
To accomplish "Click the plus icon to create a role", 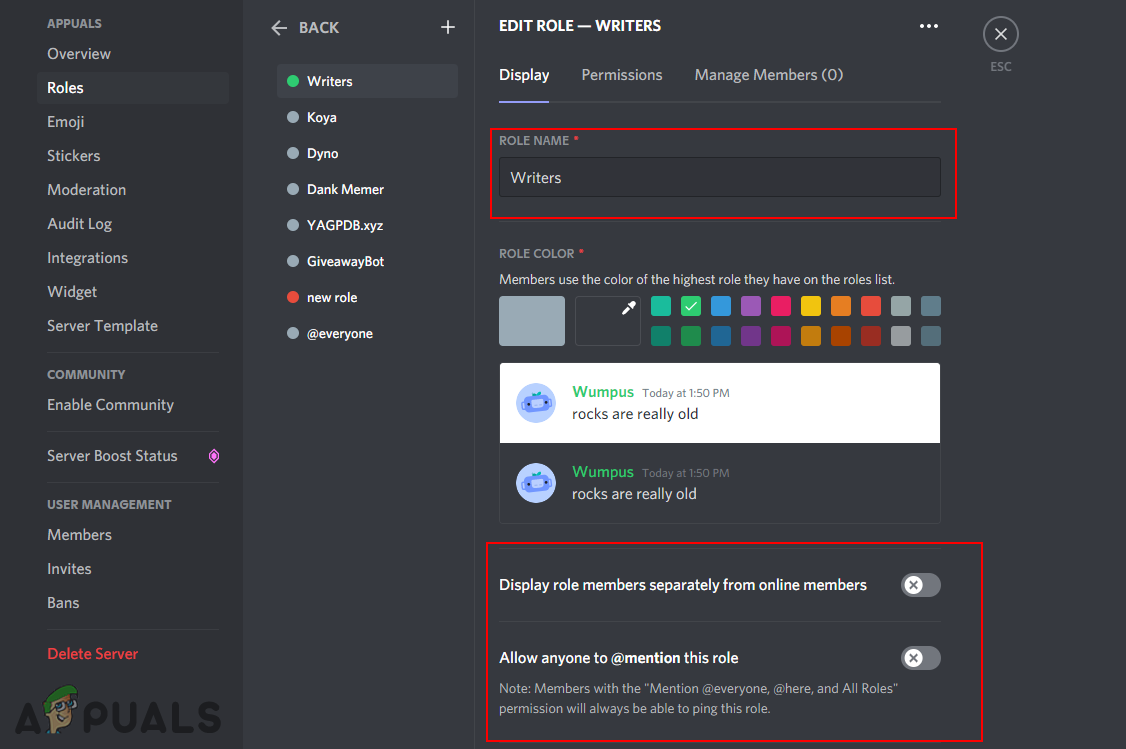I will (x=447, y=27).
